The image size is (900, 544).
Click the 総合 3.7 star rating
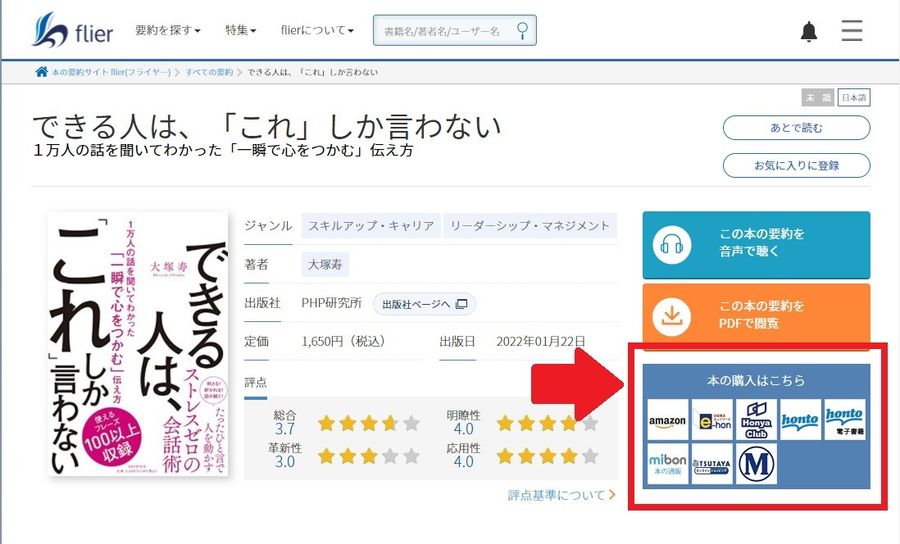click(368, 423)
